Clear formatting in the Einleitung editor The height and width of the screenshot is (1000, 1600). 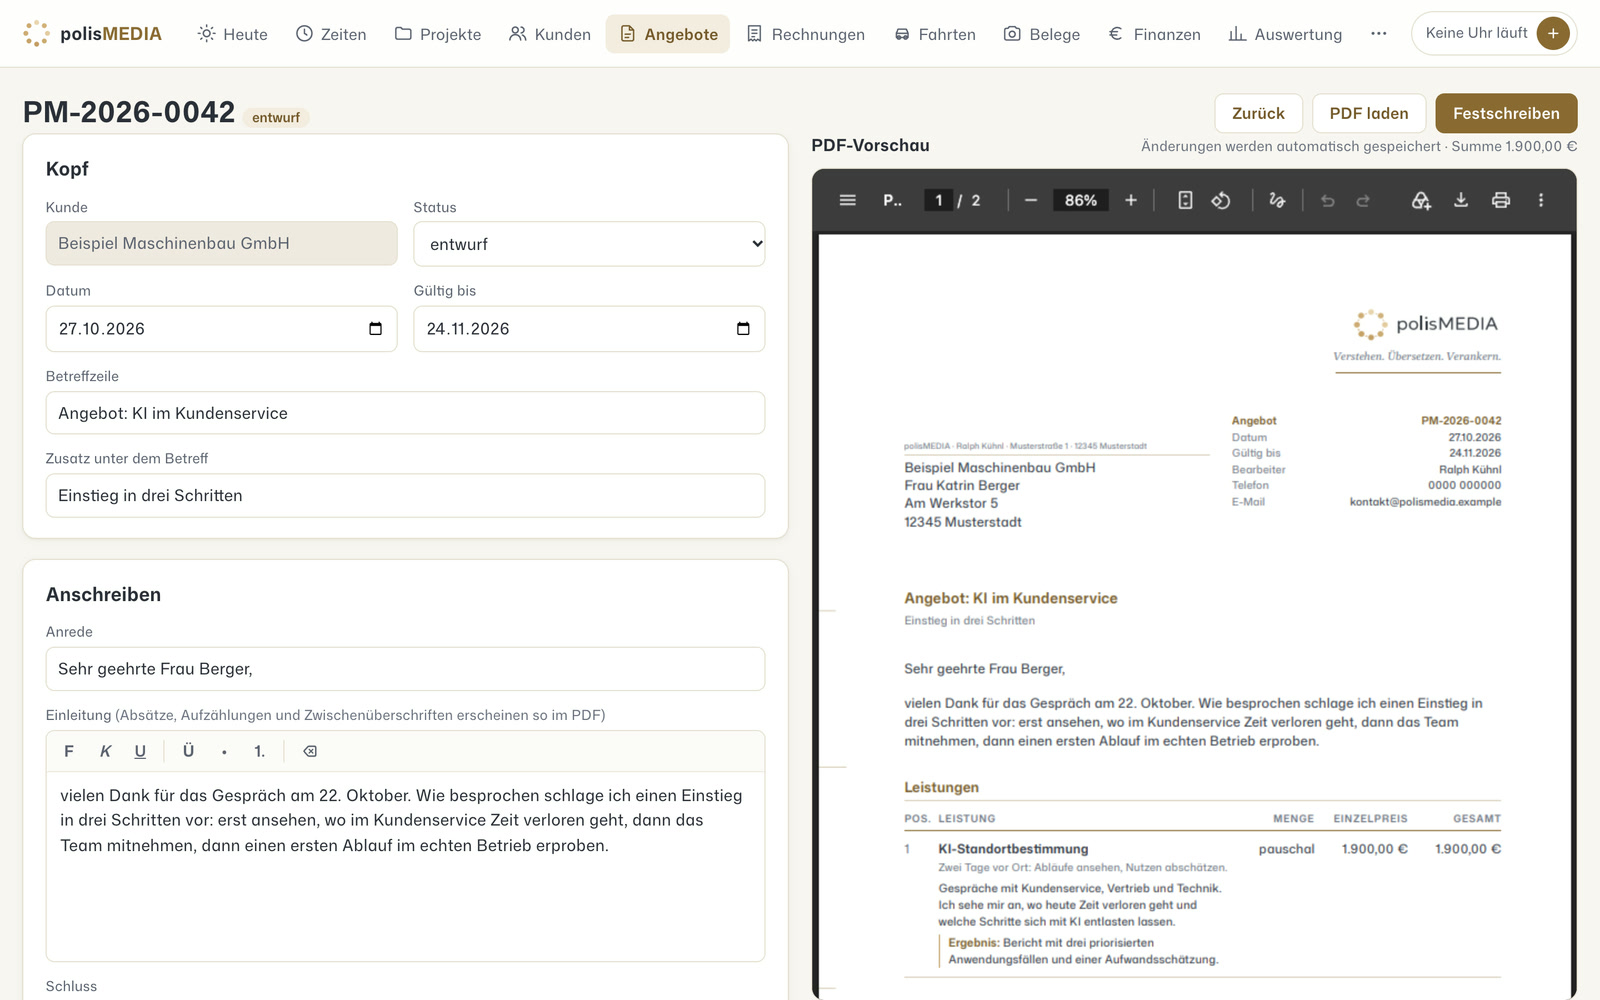310,751
